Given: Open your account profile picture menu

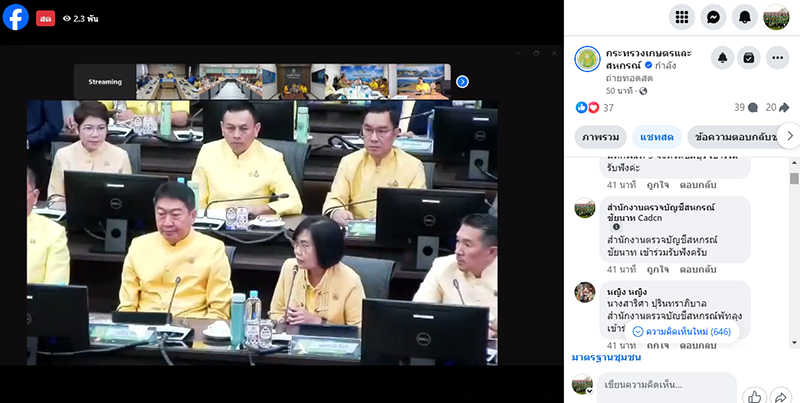Looking at the screenshot, I should tap(776, 17).
